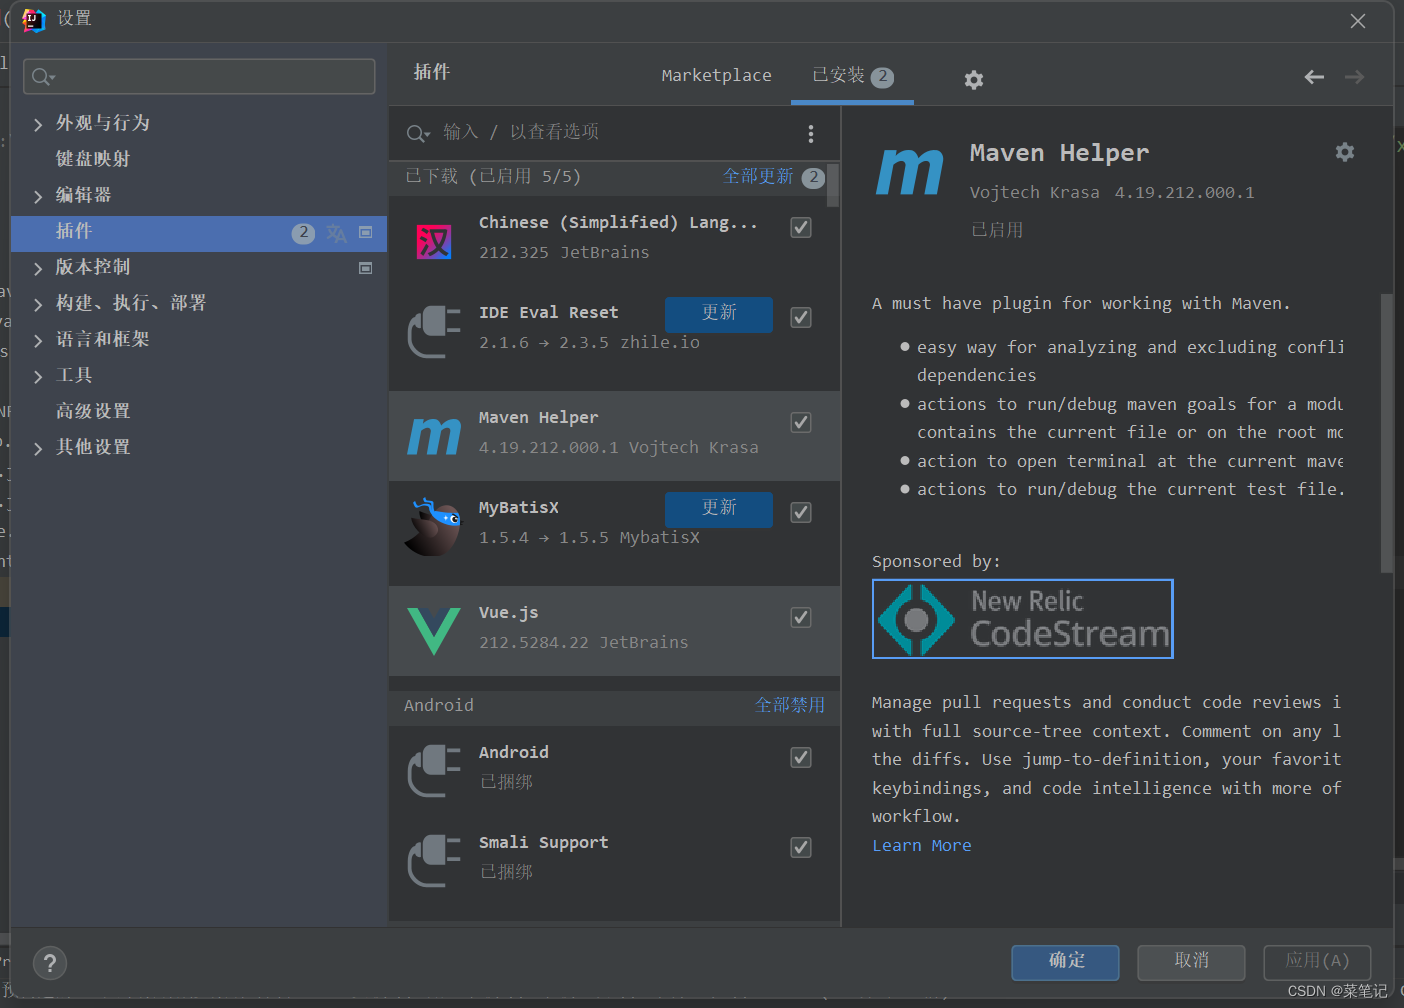Image resolution: width=1404 pixels, height=1008 pixels.
Task: Open the Maven Helper detail gear menu
Action: click(1345, 152)
